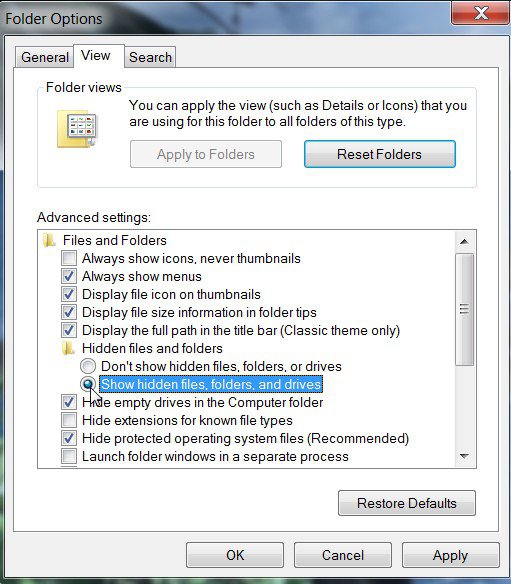Select Show hidden files, folders, and drives radio
Screen dimensions: 511x584
[x=88, y=384]
